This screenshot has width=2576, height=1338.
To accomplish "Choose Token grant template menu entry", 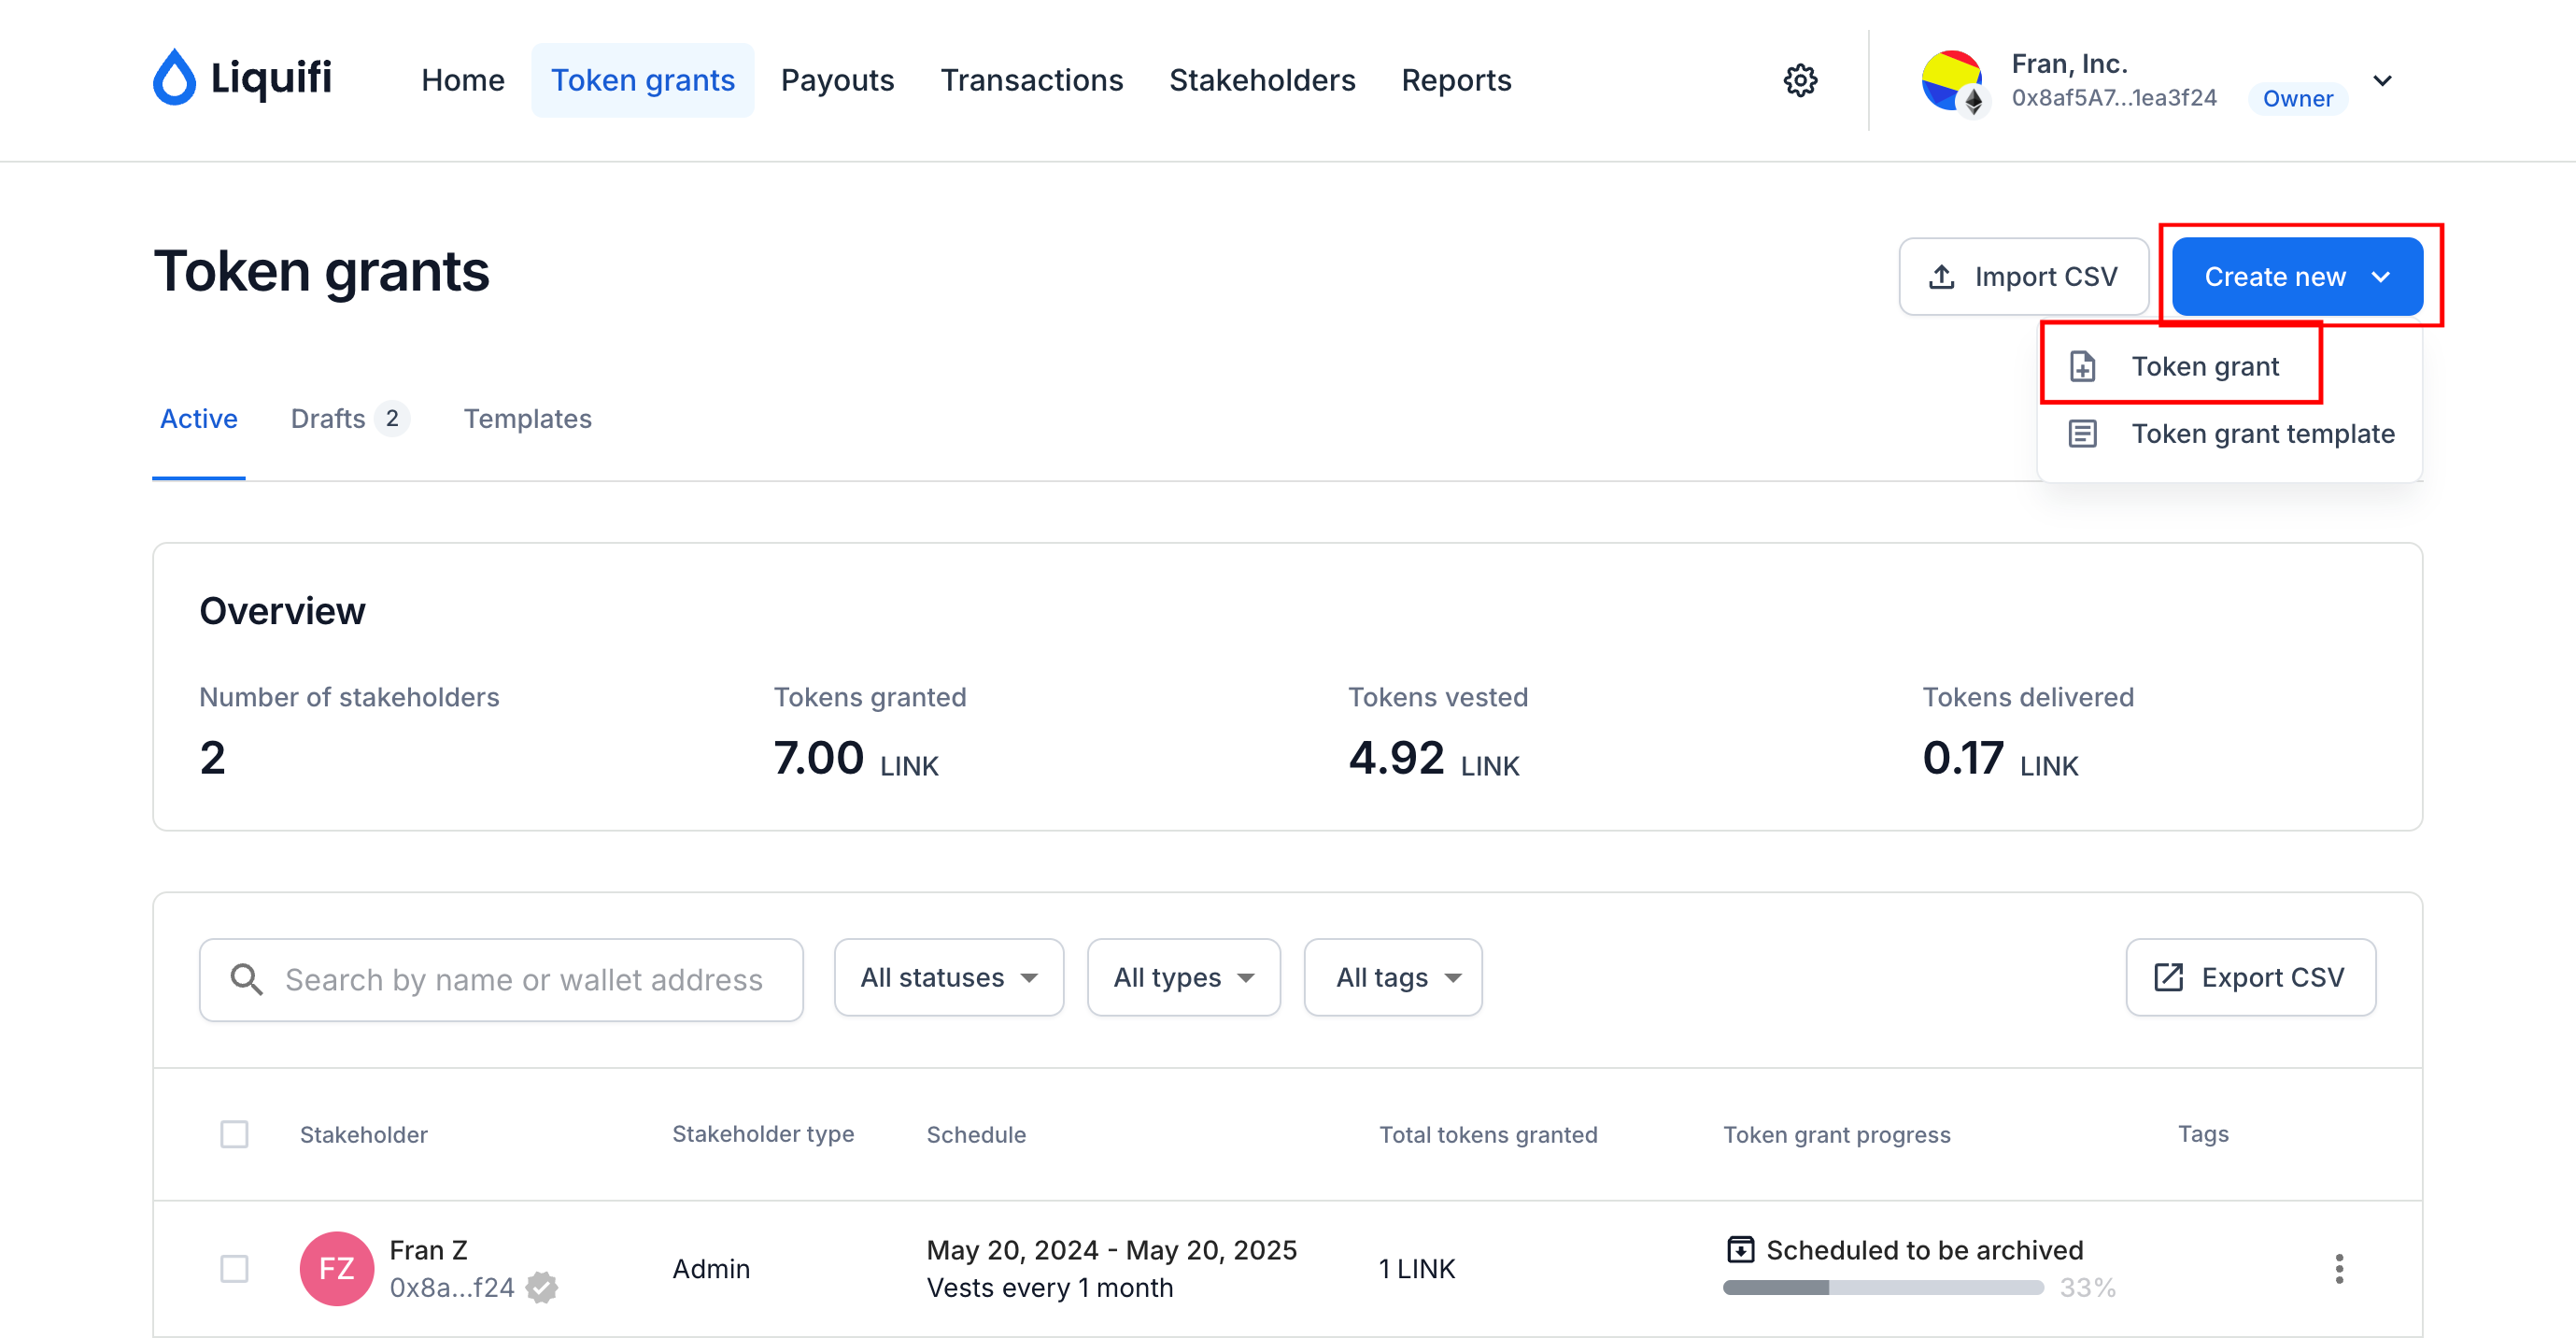I will pyautogui.click(x=2230, y=434).
